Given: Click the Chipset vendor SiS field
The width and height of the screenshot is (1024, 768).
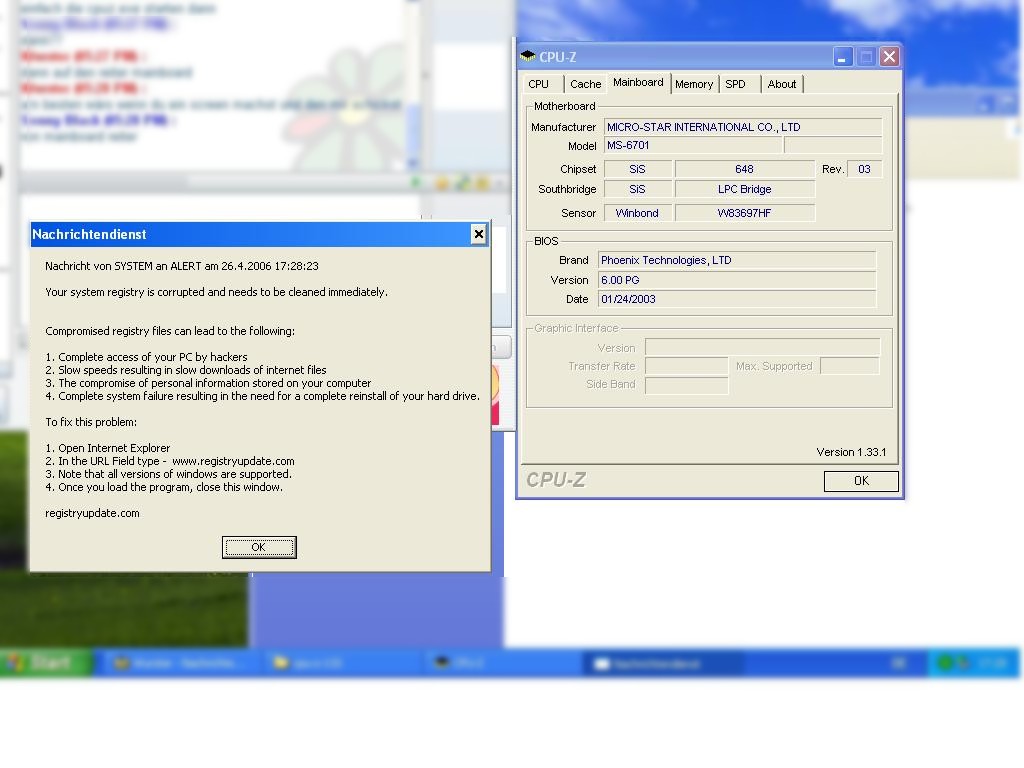Looking at the screenshot, I should [637, 169].
